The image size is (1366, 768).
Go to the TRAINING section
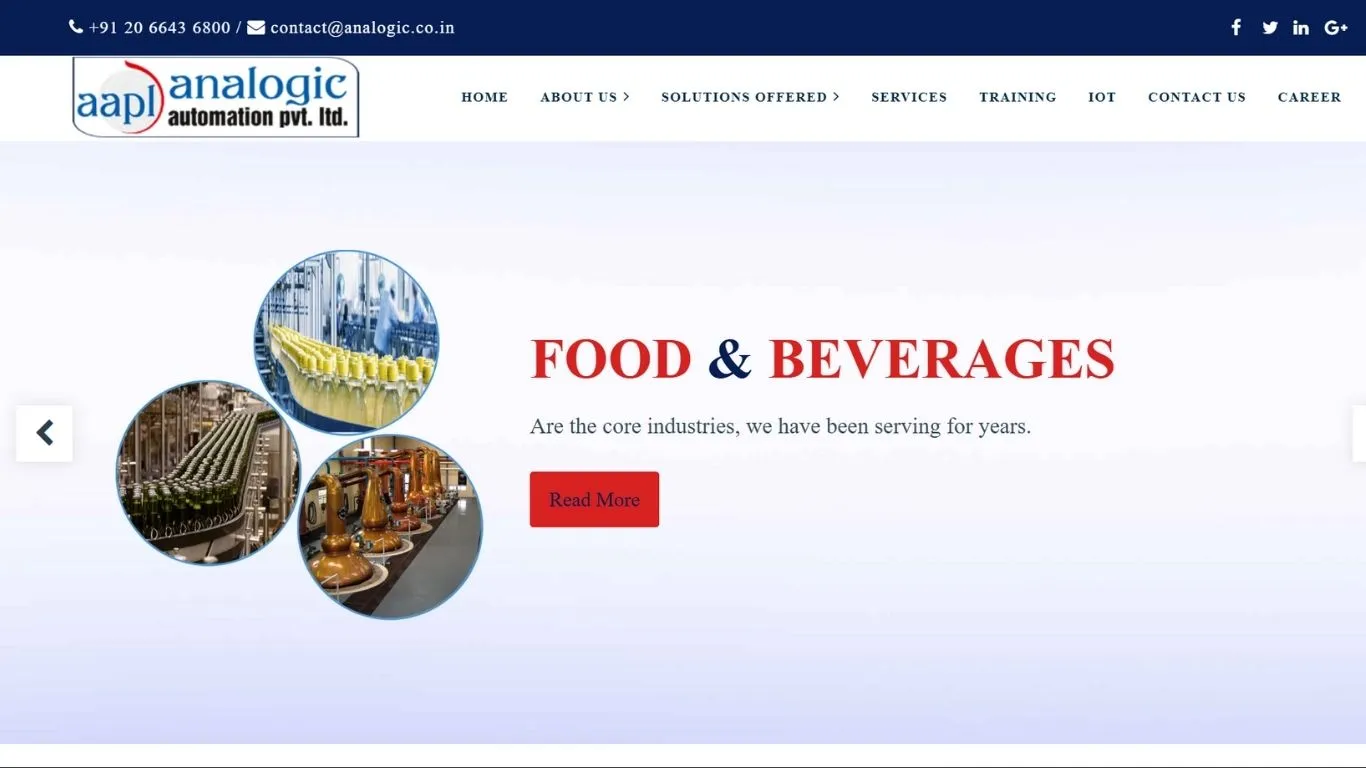pyautogui.click(x=1017, y=97)
